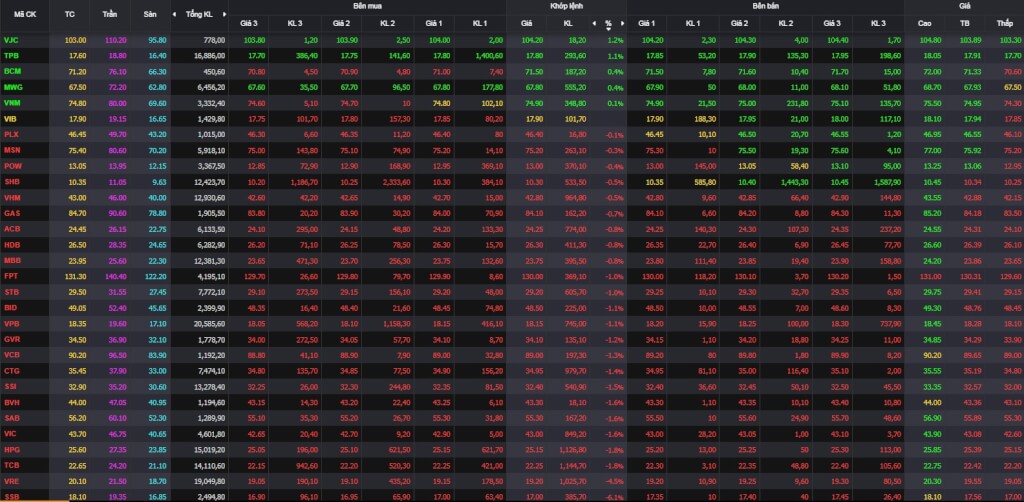The height and width of the screenshot is (502, 1024).
Task: Click VPB total volume 20,585,60
Action: click(210, 322)
